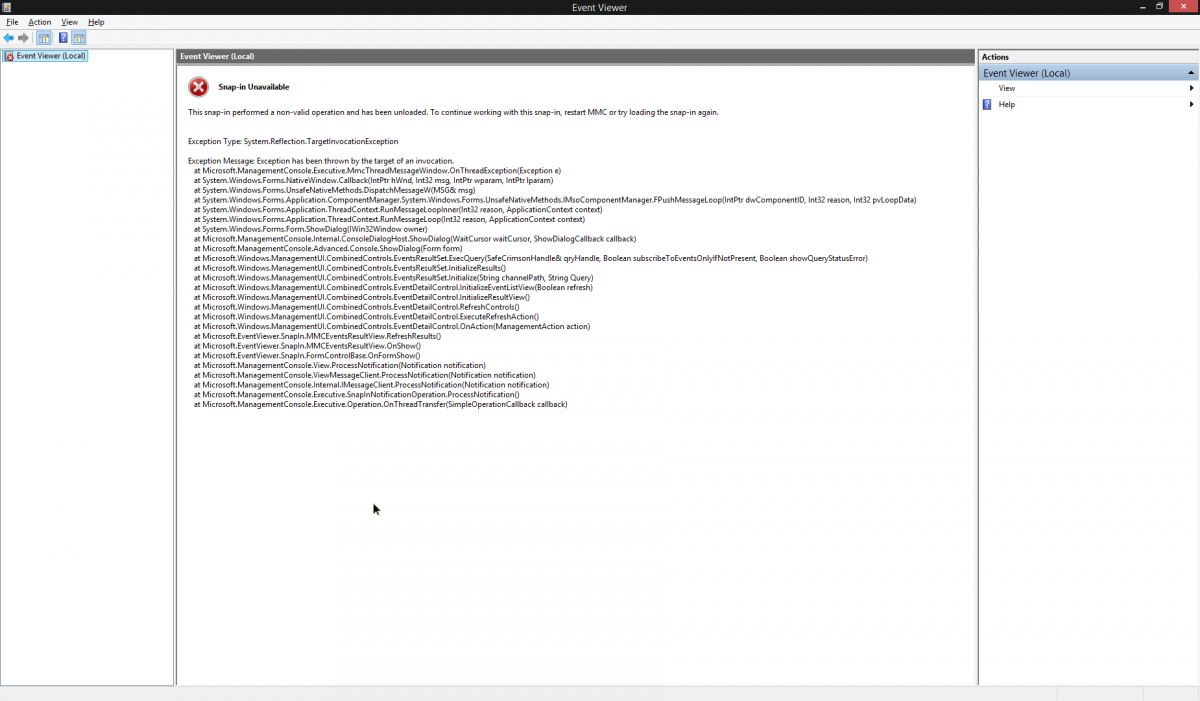Restore down the Event Viewer window
Viewport: 1200px width, 701px height.
point(1160,6)
